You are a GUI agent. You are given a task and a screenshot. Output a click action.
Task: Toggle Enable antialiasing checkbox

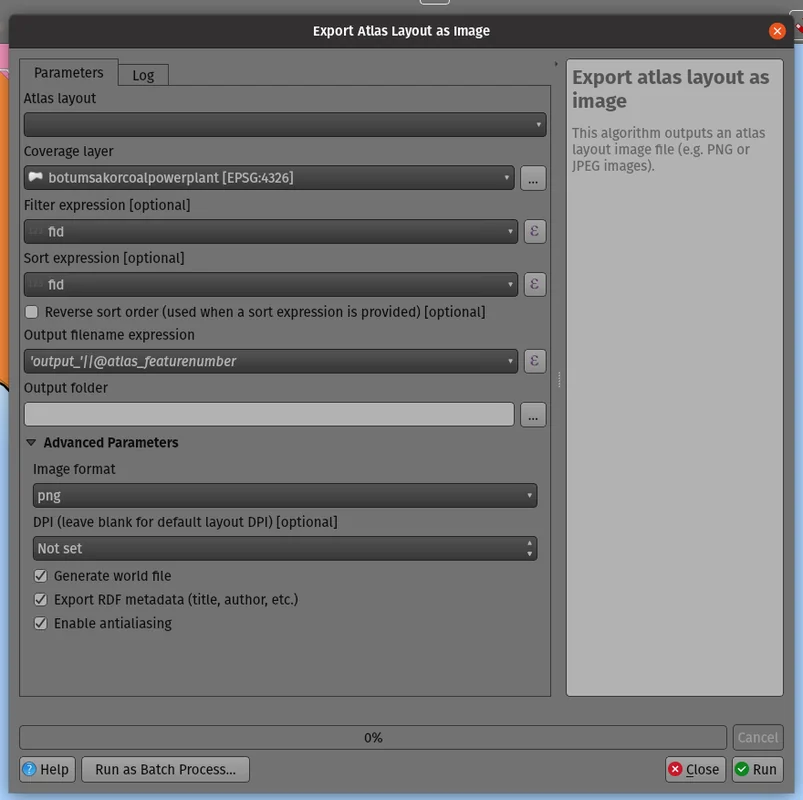(41, 623)
